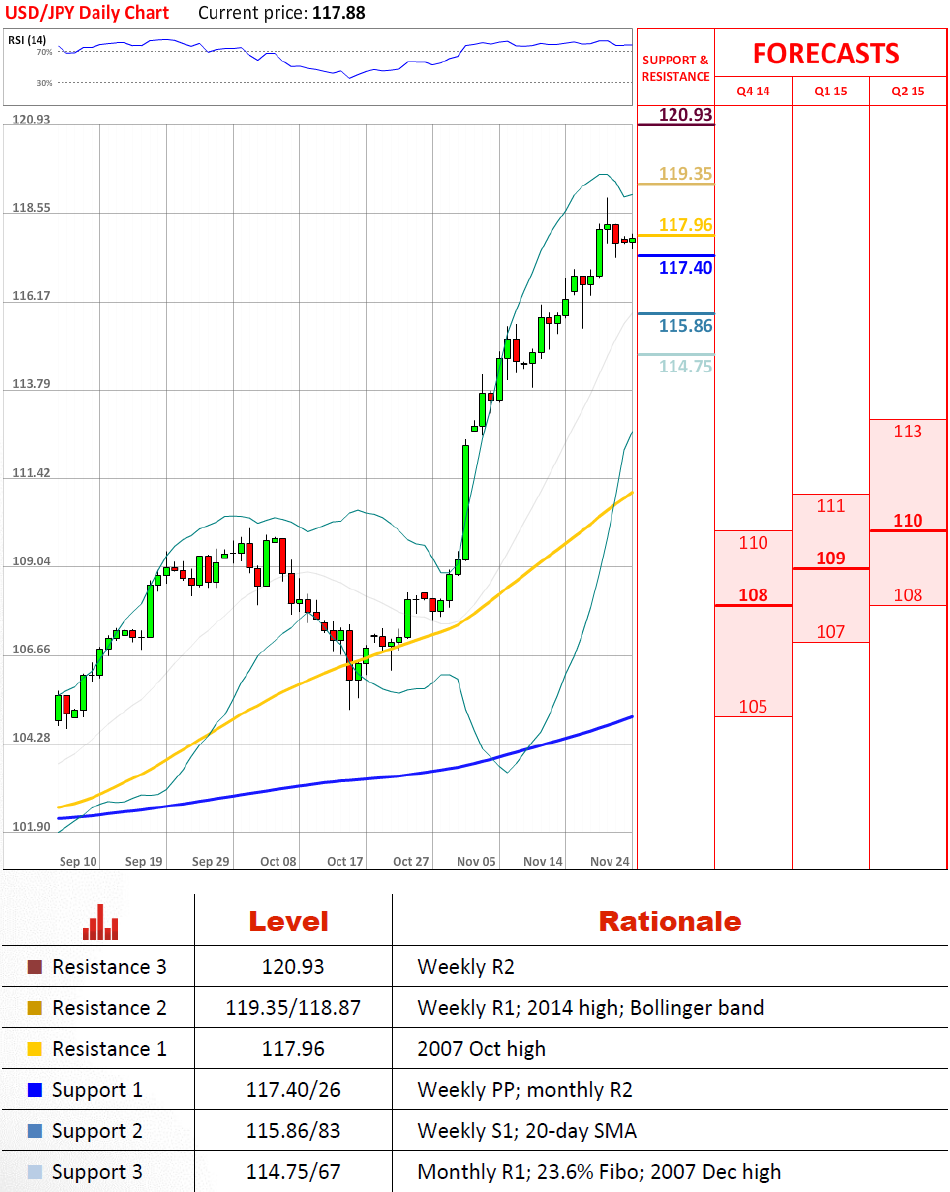Click the 120.93 level cell in the table
The width and height of the screenshot is (950, 1192).
click(x=293, y=967)
